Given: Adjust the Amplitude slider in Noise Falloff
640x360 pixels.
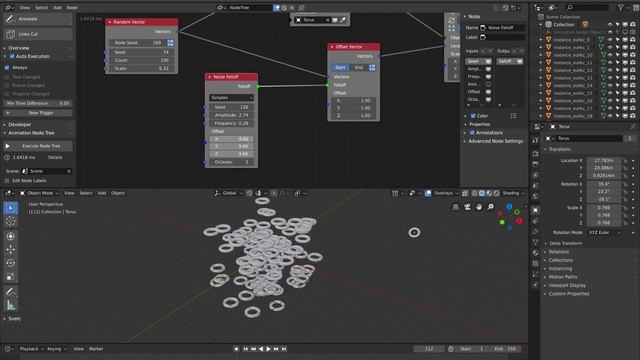Looking at the screenshot, I should (231, 115).
